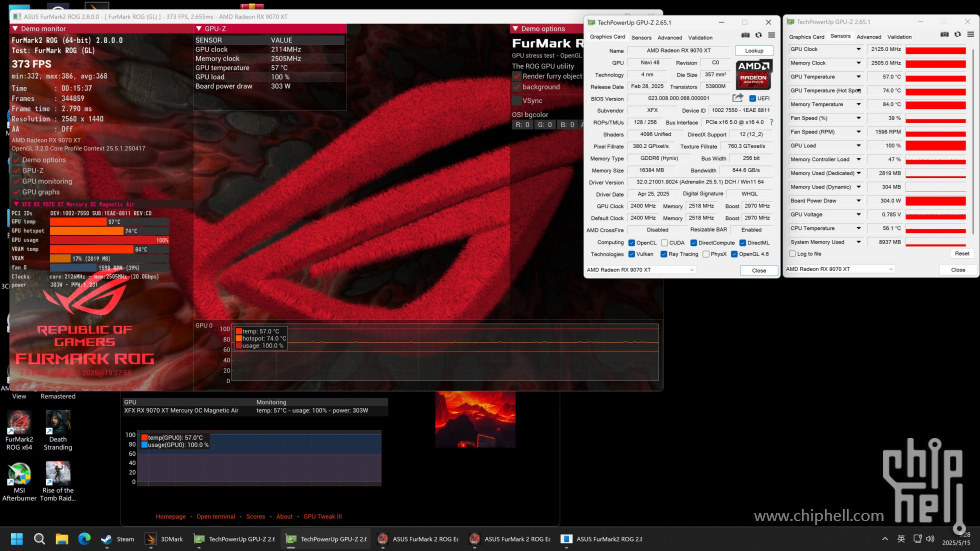Screen dimensions: 980x551
Task: Open the FurMark Homepage link
Action: pyautogui.click(x=171, y=517)
